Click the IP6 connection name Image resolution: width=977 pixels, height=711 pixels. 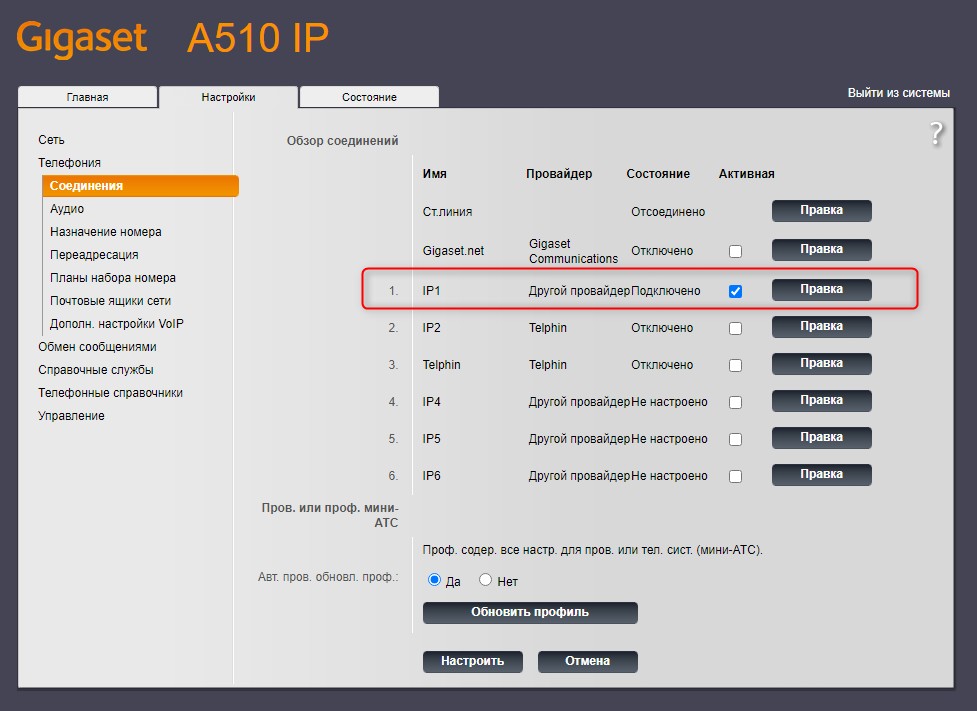(431, 476)
